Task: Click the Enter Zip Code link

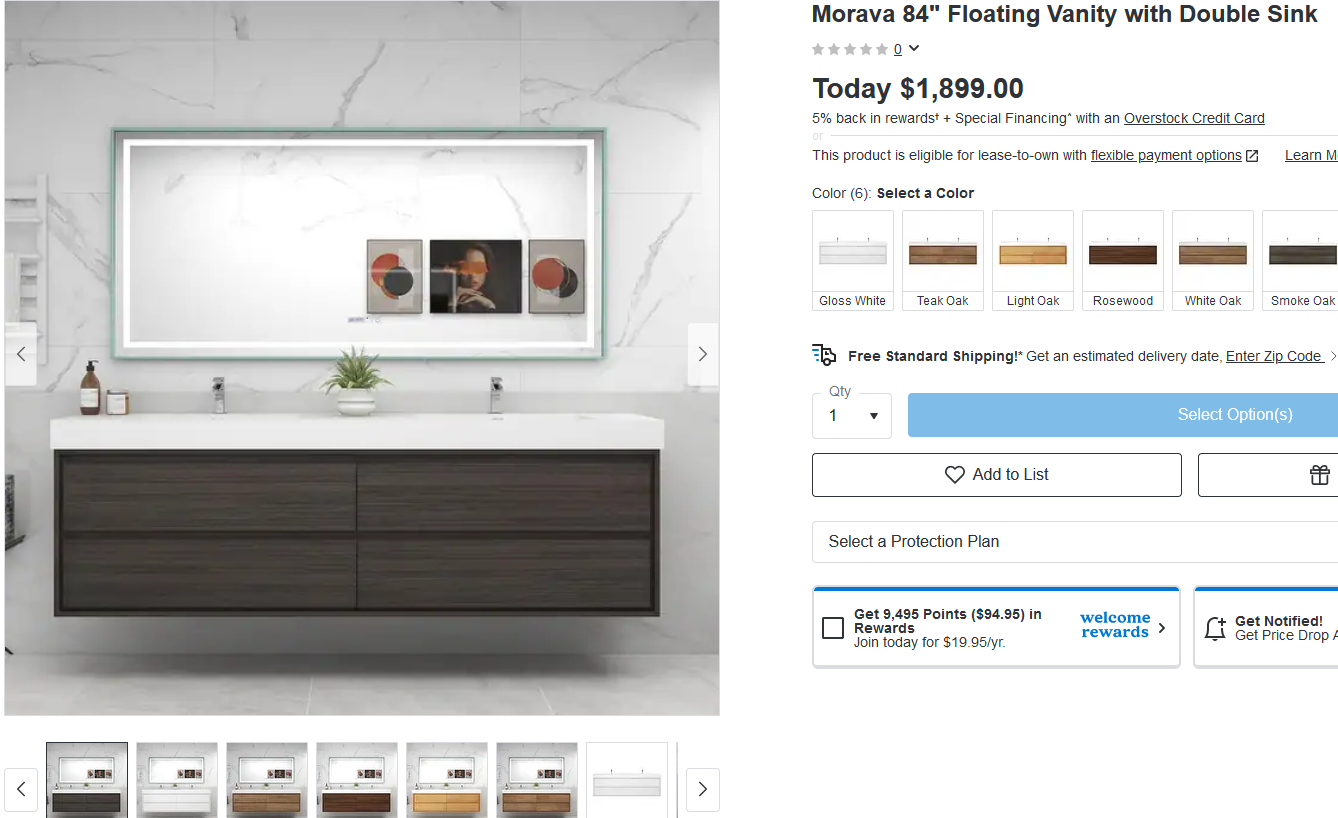Action: [1275, 356]
